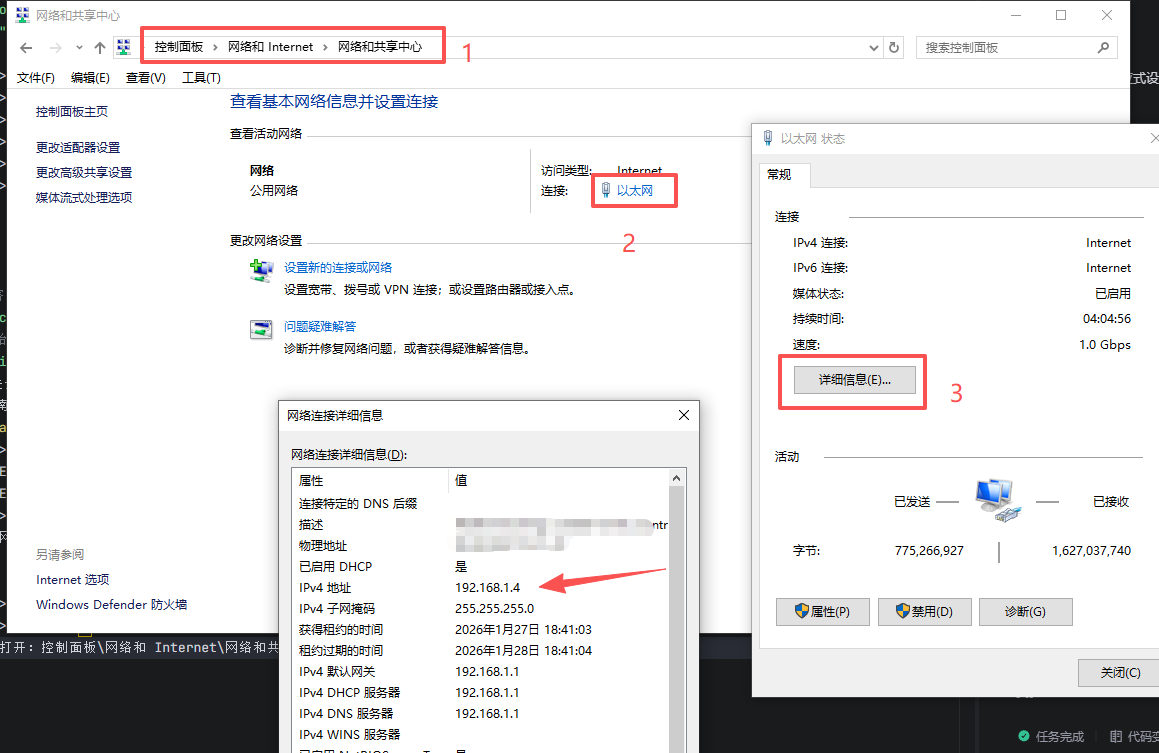Select 控制面板 in the breadcrumb
The width and height of the screenshot is (1159, 753).
coord(179,47)
